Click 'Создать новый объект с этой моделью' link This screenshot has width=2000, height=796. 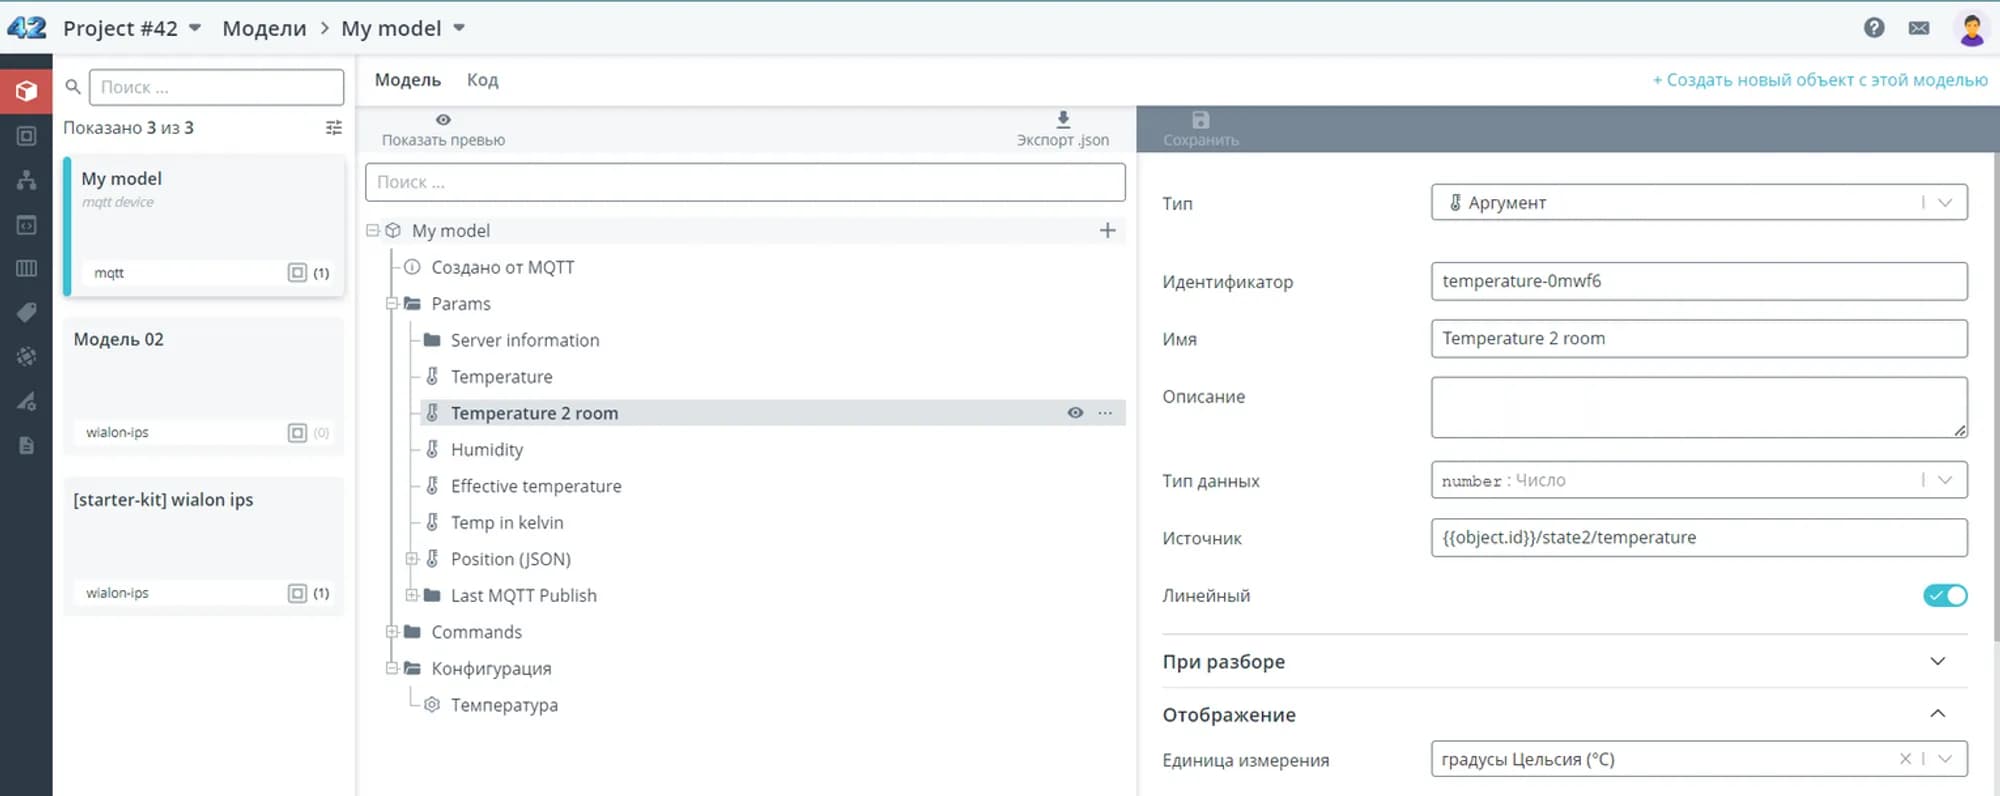click(1819, 80)
